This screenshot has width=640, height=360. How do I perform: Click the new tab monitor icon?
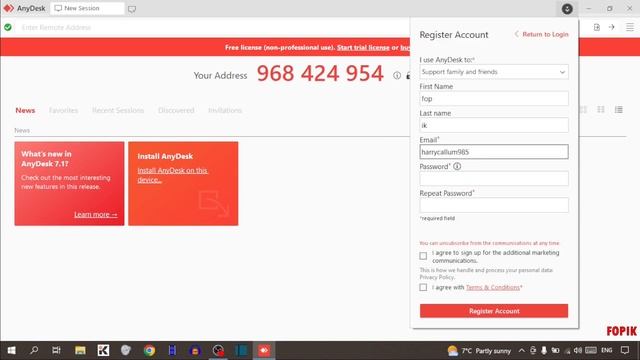click(x=132, y=9)
